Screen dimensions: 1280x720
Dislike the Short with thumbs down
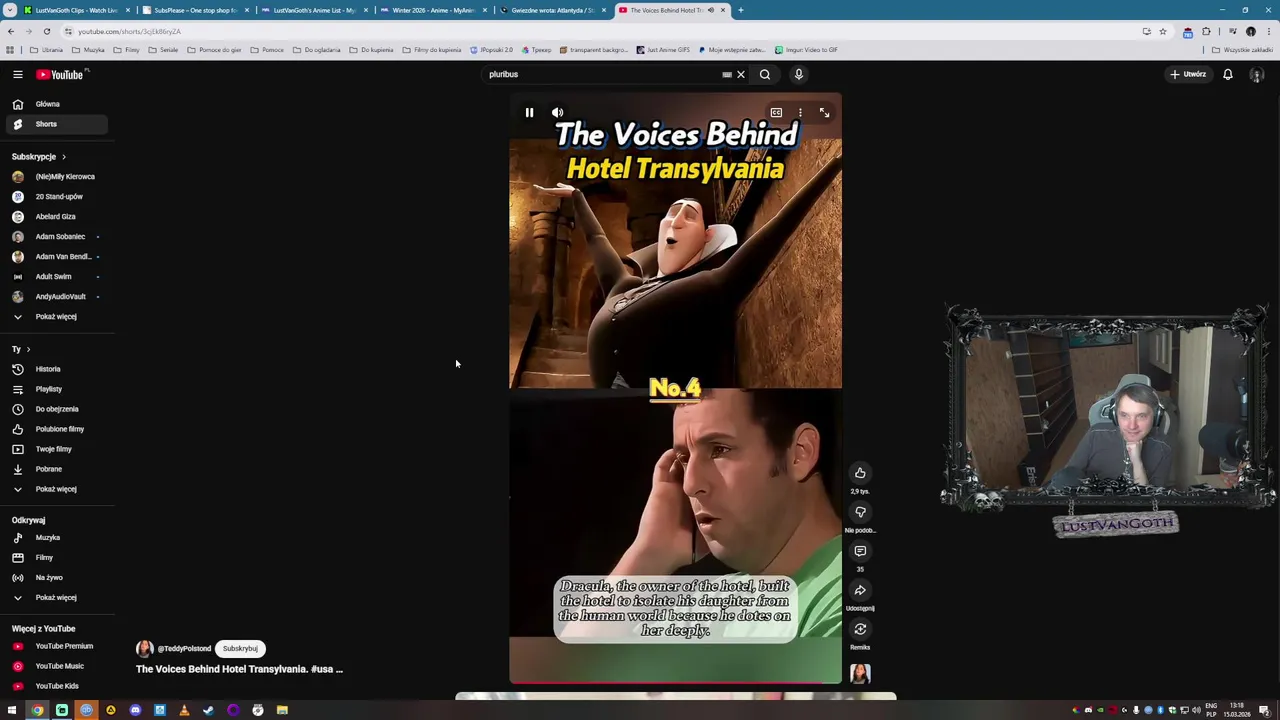coord(860,512)
